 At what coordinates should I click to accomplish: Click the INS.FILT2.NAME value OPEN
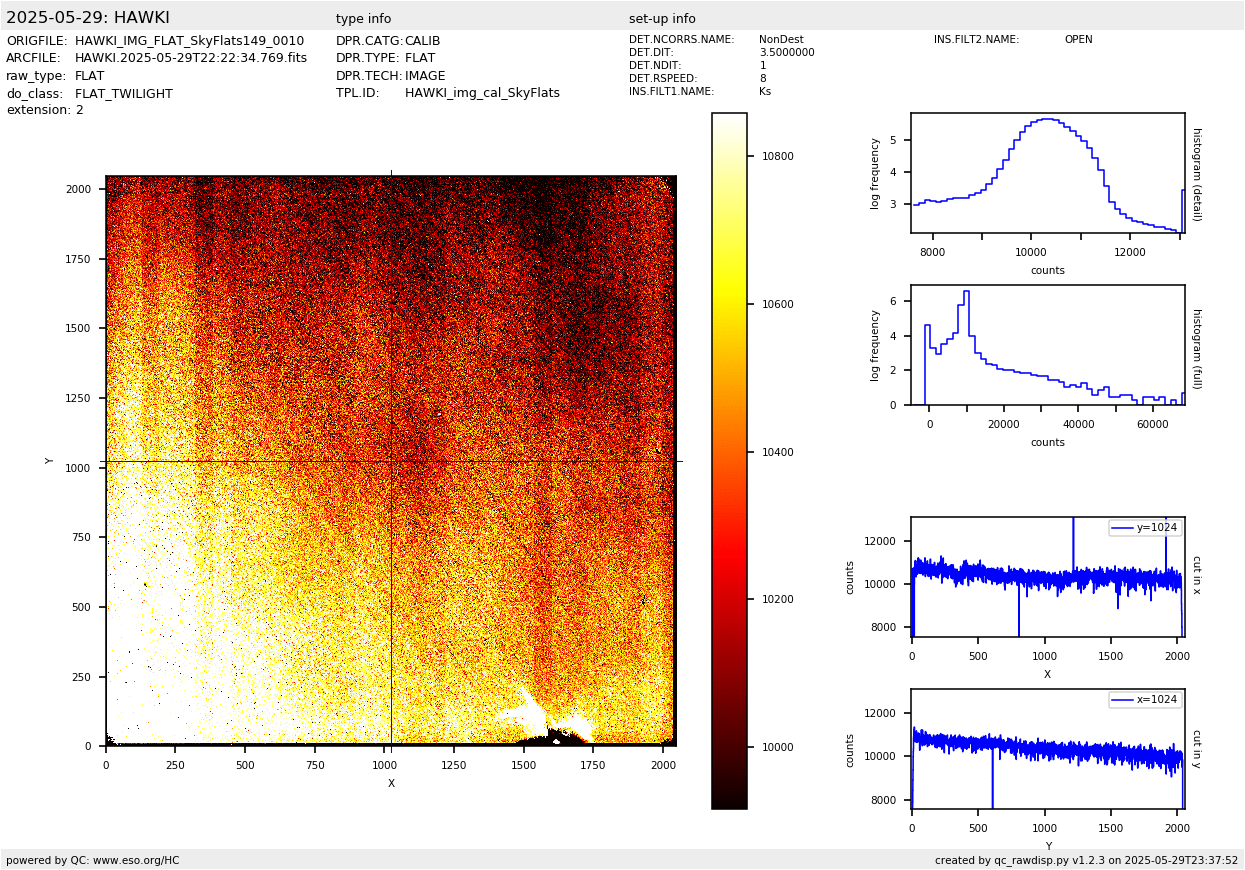(1078, 40)
